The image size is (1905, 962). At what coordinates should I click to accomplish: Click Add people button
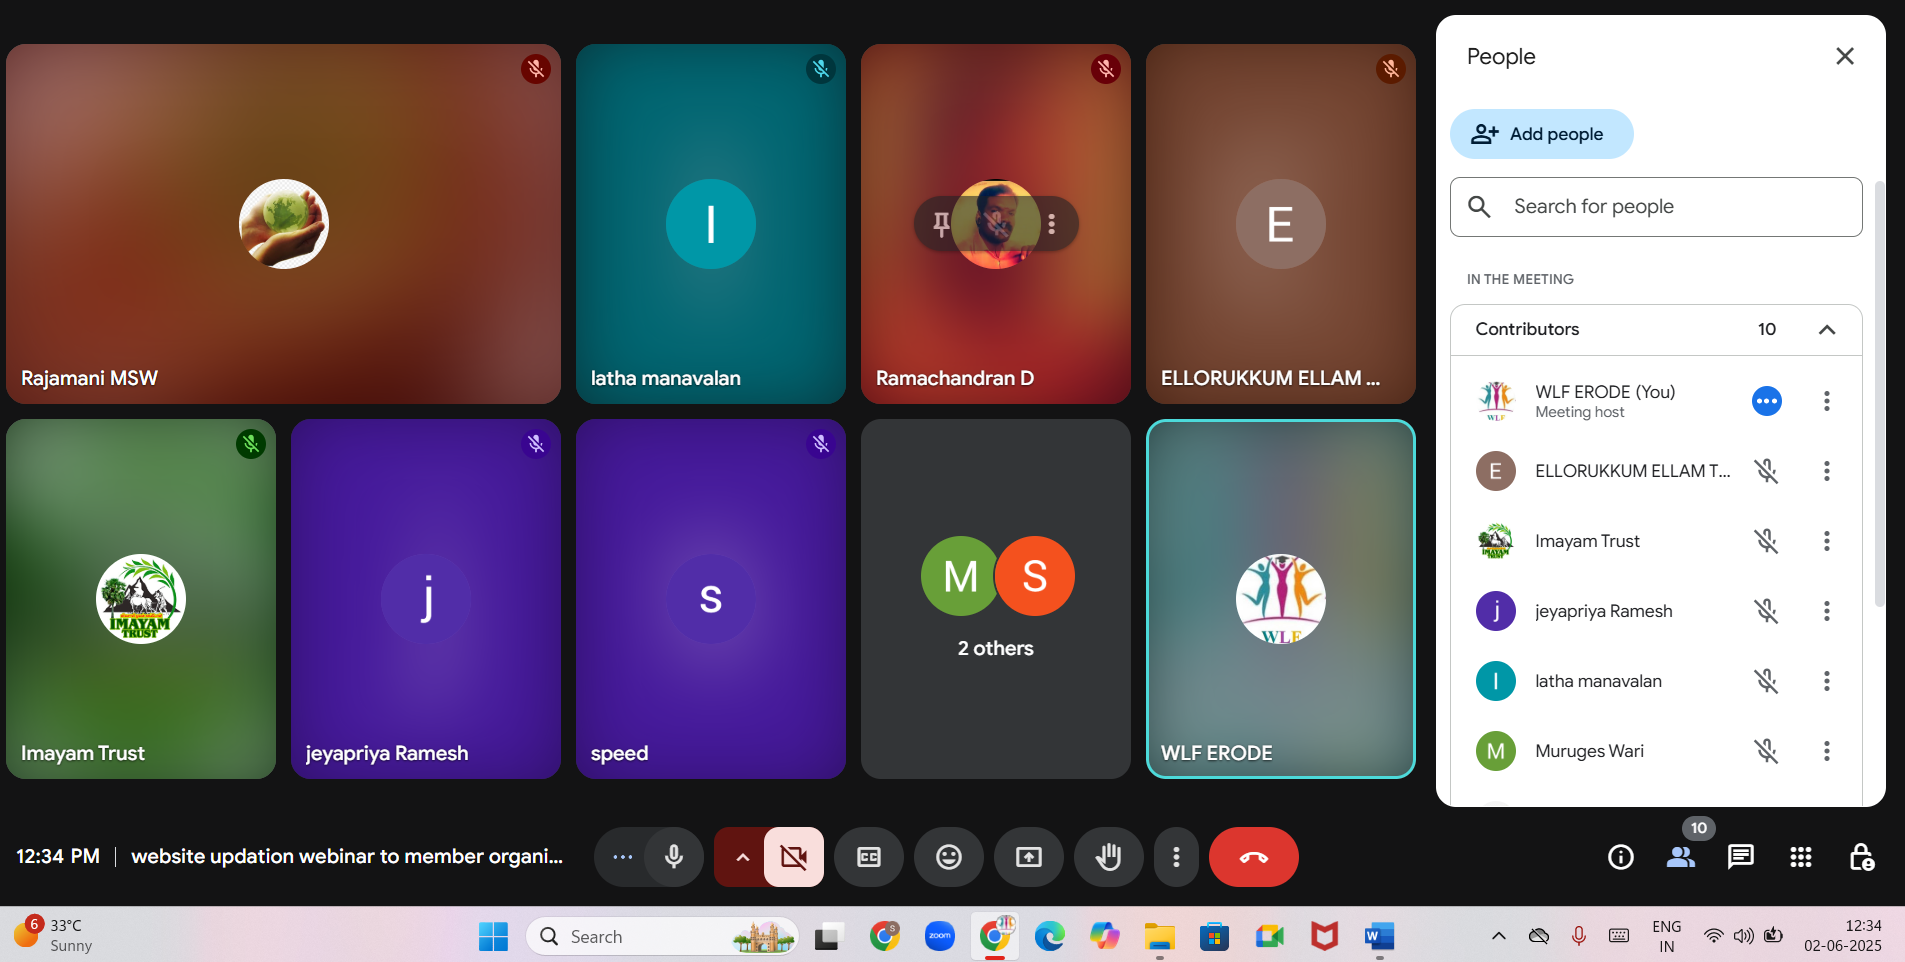[1541, 134]
